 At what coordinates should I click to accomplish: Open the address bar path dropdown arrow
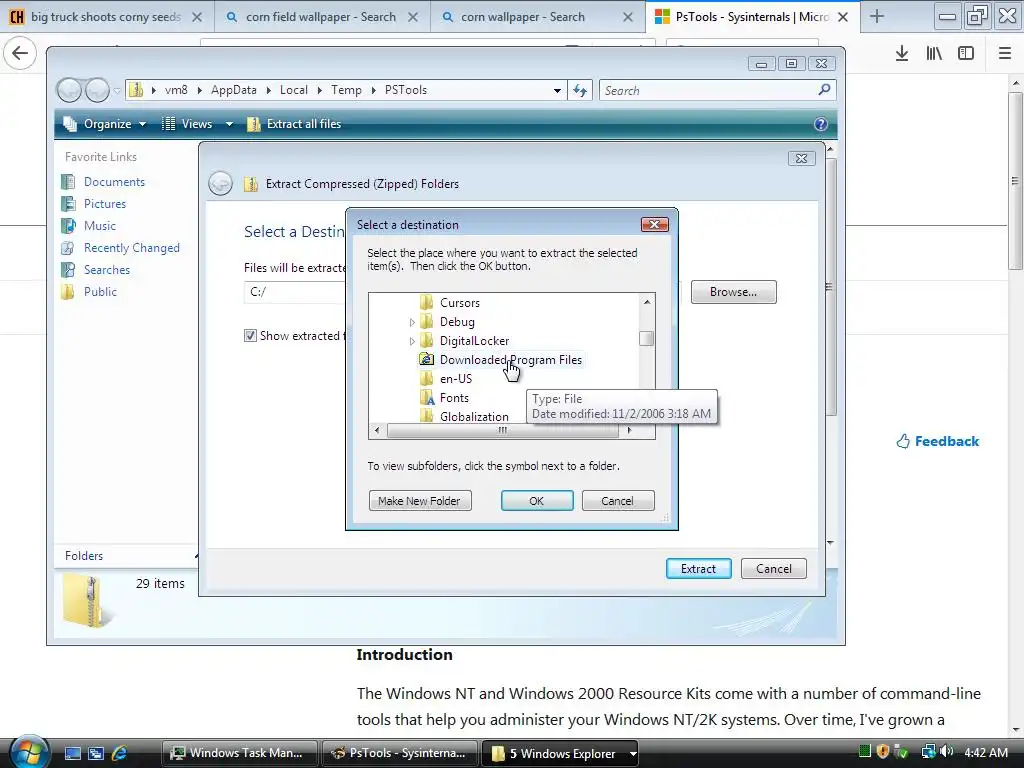[557, 91]
